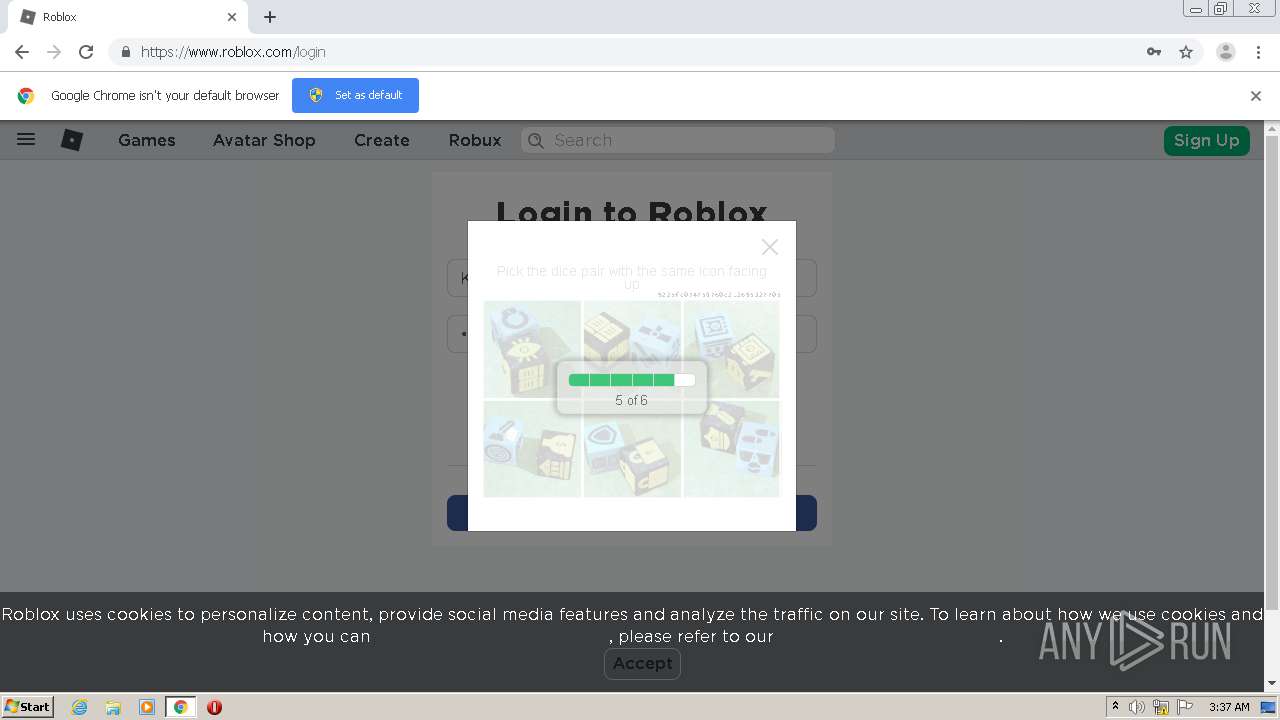Open Windows Explorer folder from taskbar
The height and width of the screenshot is (720, 1280).
pos(113,707)
